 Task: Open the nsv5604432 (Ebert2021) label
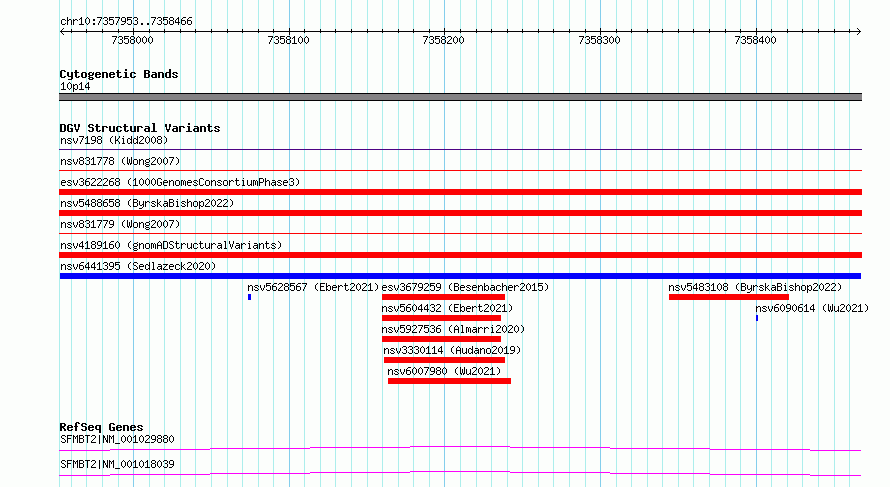coord(447,308)
